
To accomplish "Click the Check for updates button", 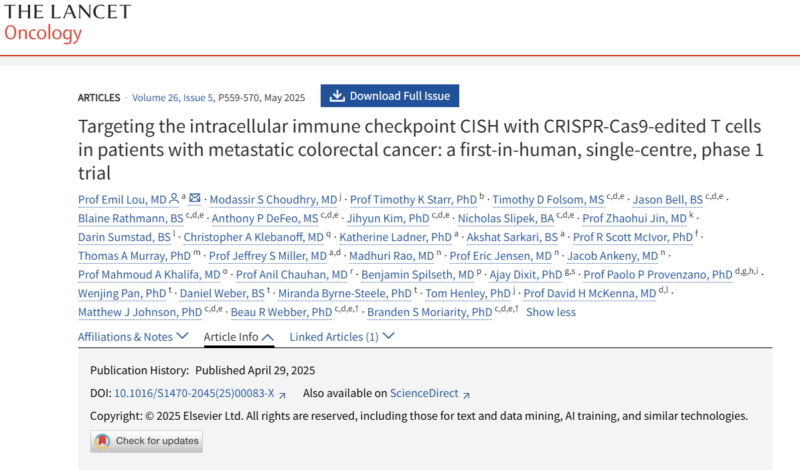I will click(146, 441).
